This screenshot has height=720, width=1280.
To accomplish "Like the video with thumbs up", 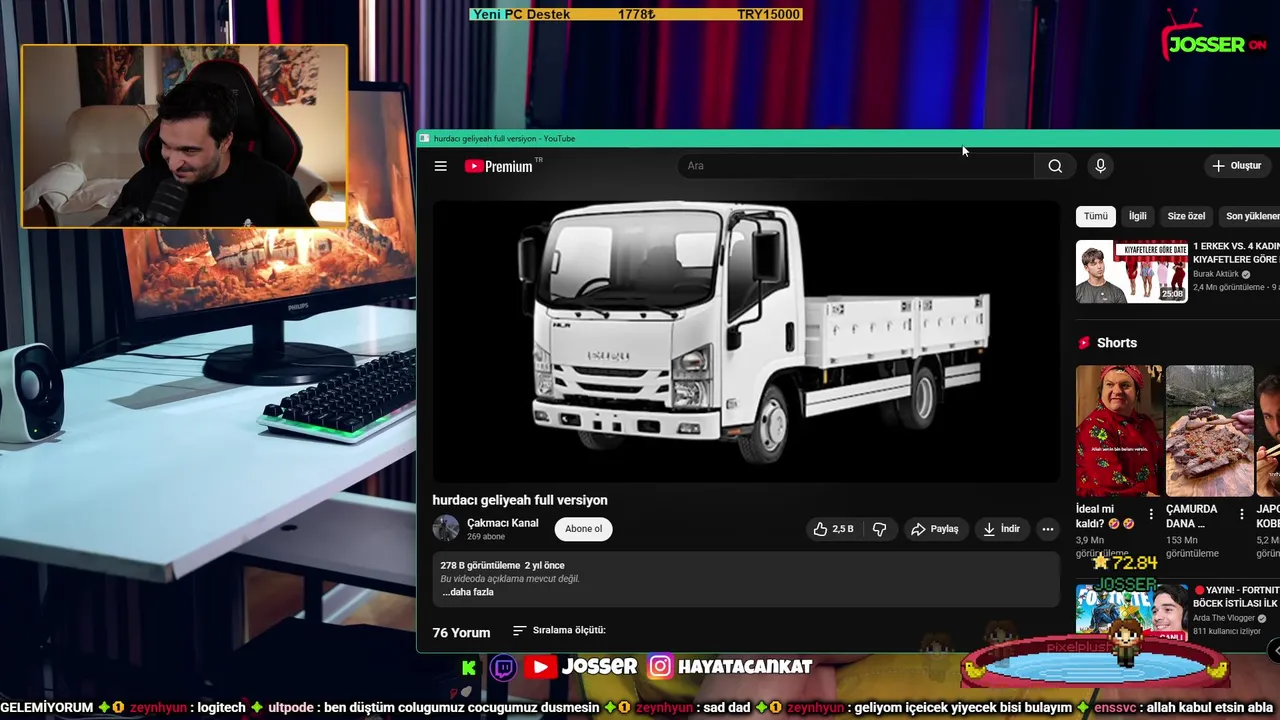I will tap(834, 529).
